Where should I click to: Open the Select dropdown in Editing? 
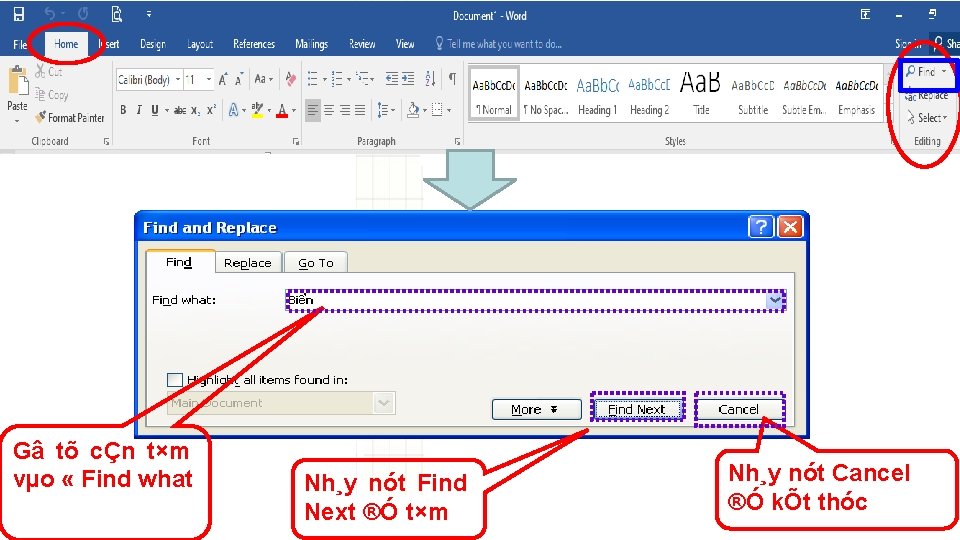tap(927, 118)
